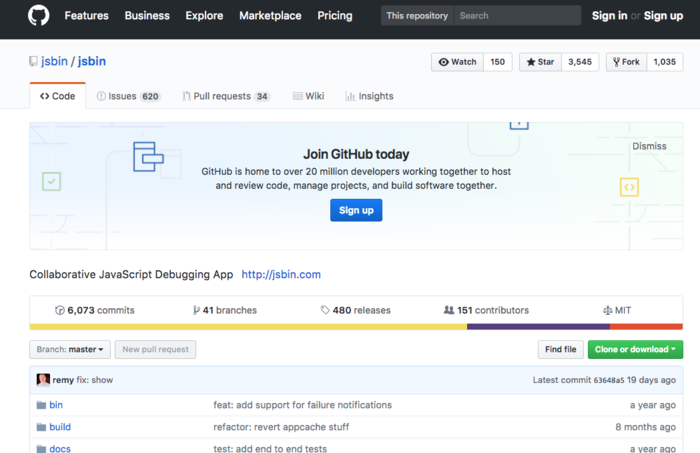This screenshot has width=700, height=453.
Task: Click the yellow JavaScript language bar
Action: coord(248,326)
